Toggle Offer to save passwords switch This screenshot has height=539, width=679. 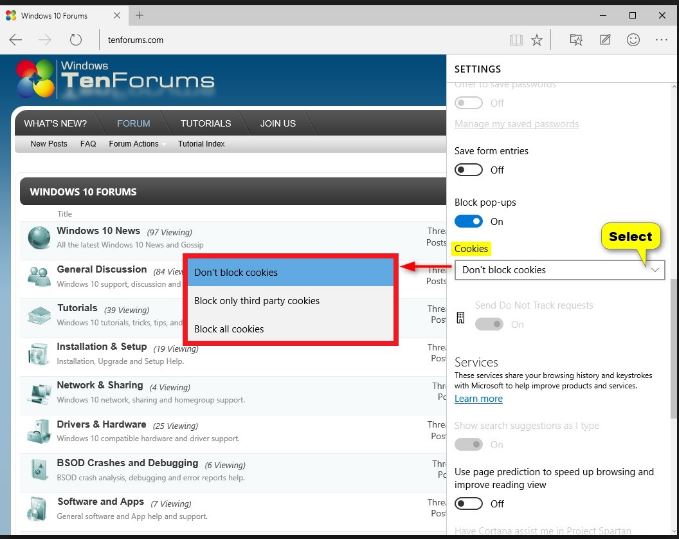point(469,103)
